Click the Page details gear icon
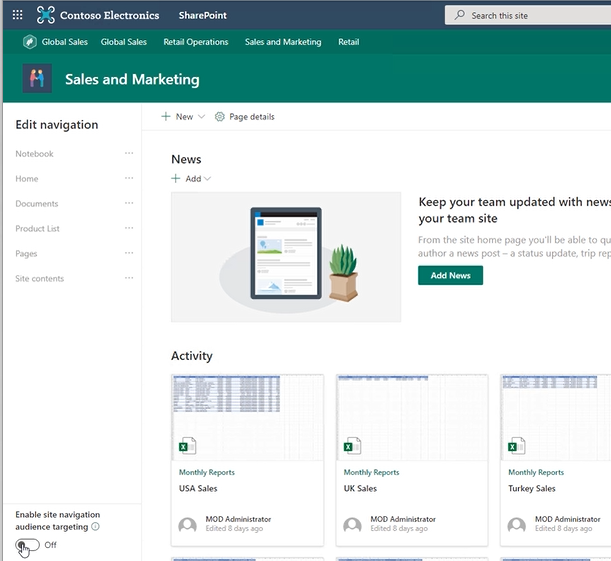Viewport: 611px width, 561px height. [x=220, y=116]
